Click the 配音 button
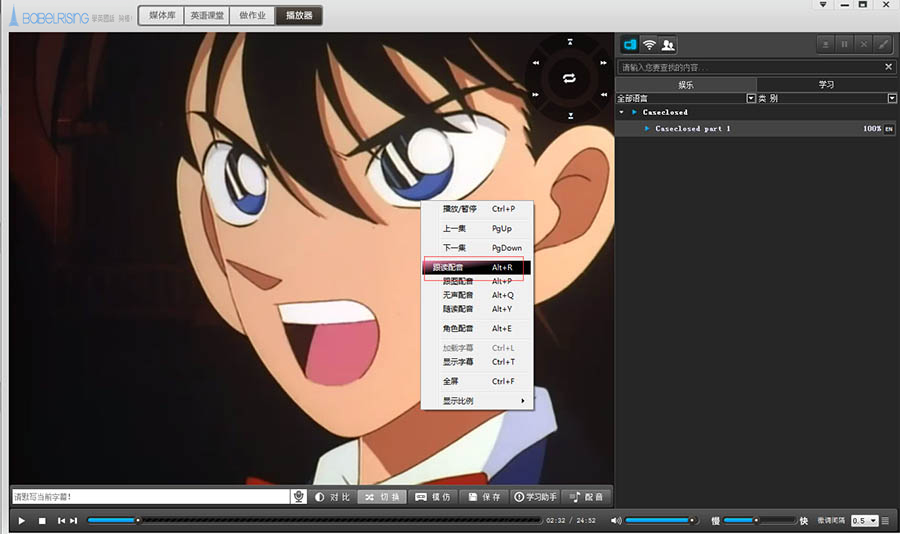Image resolution: width=900 pixels, height=534 pixels. click(x=586, y=497)
